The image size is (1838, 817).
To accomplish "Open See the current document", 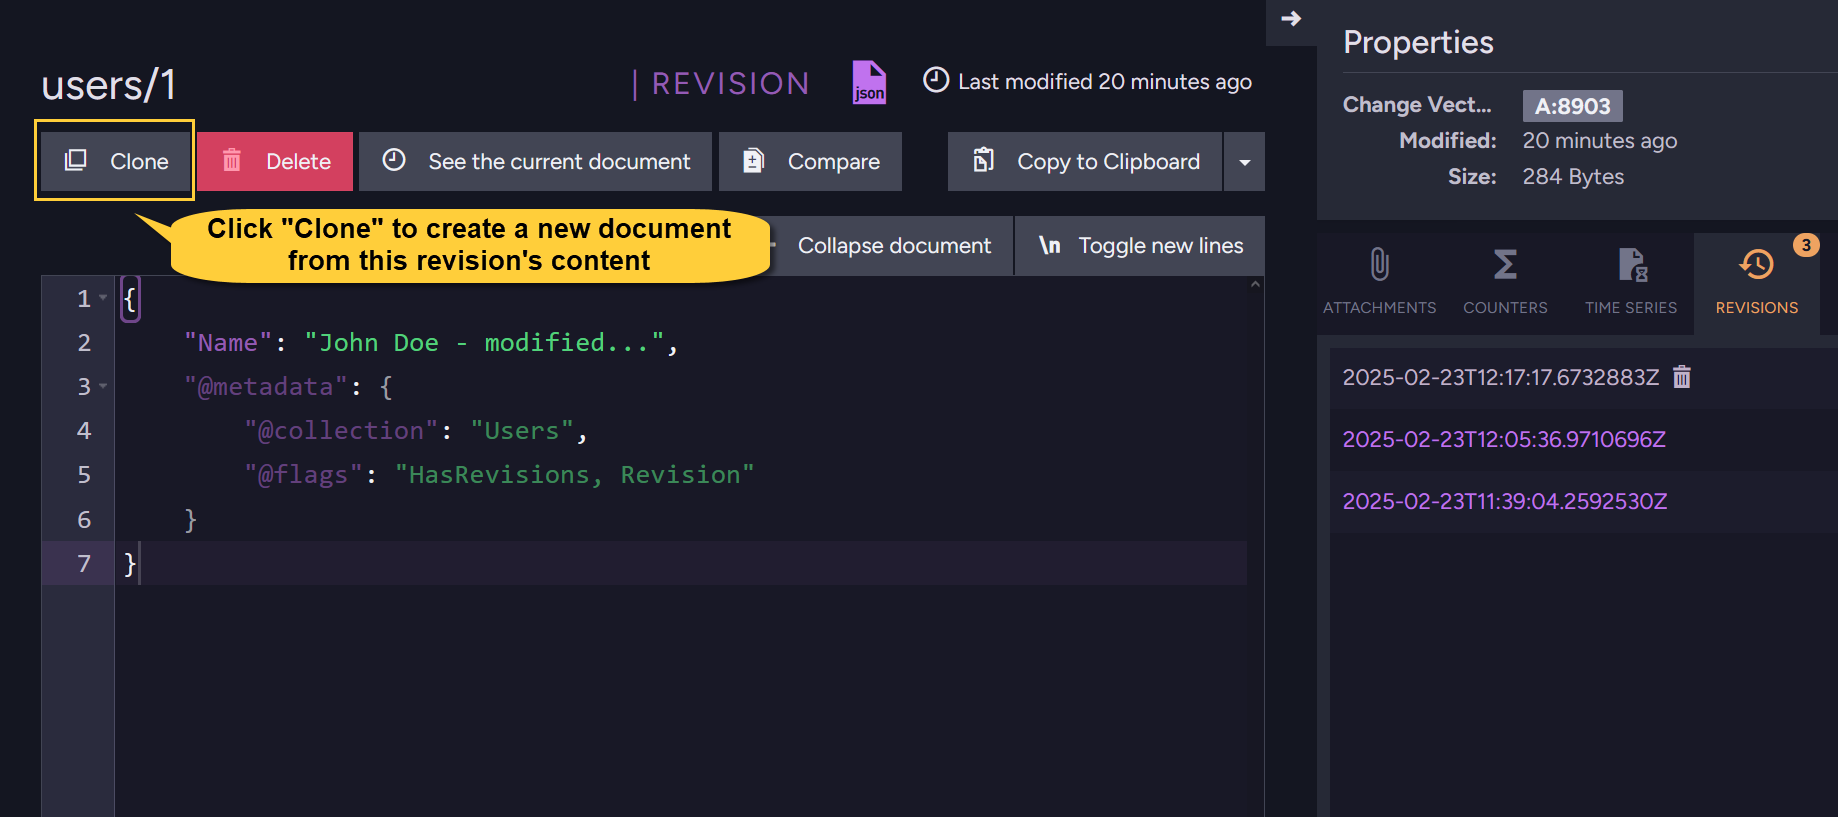I will click(x=535, y=161).
